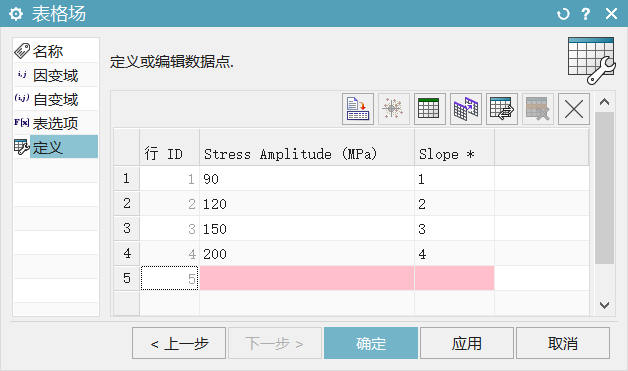628x371 pixels.
Task: Click the stress cell with value 90
Action: [x=307, y=179]
